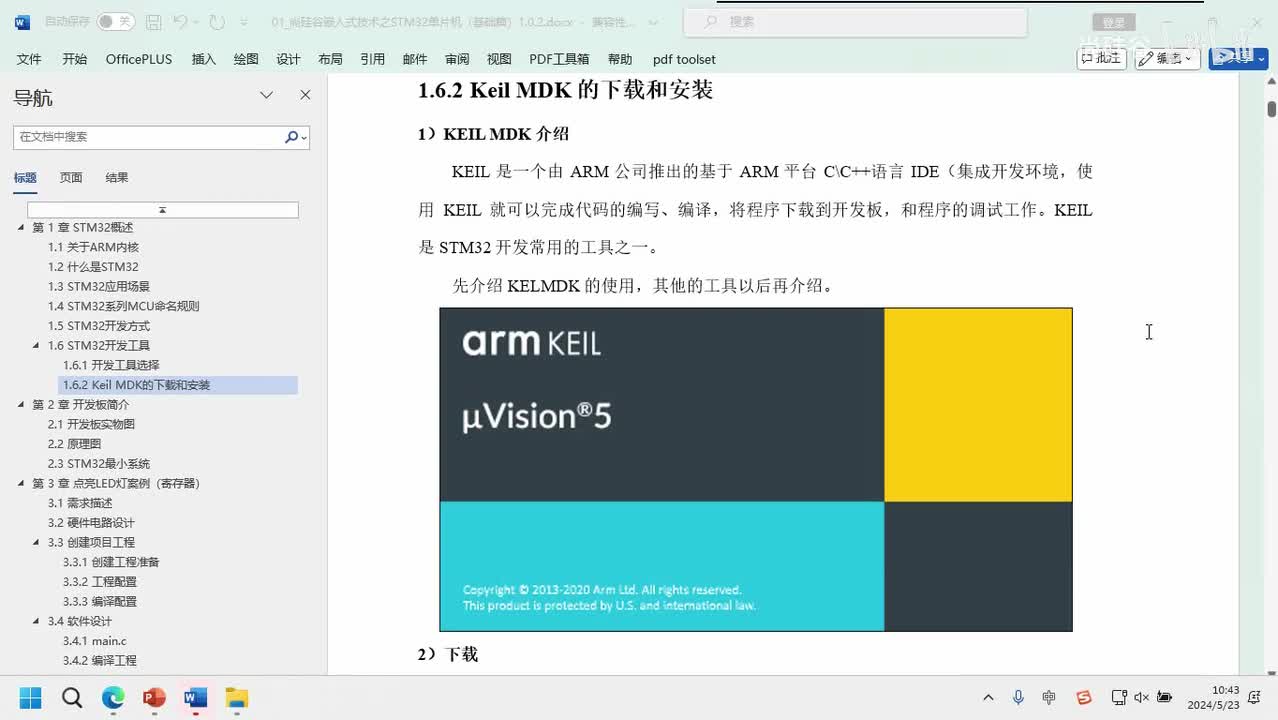1278x720 pixels.
Task: Open the 插入 ribbon tab
Action: tap(204, 59)
